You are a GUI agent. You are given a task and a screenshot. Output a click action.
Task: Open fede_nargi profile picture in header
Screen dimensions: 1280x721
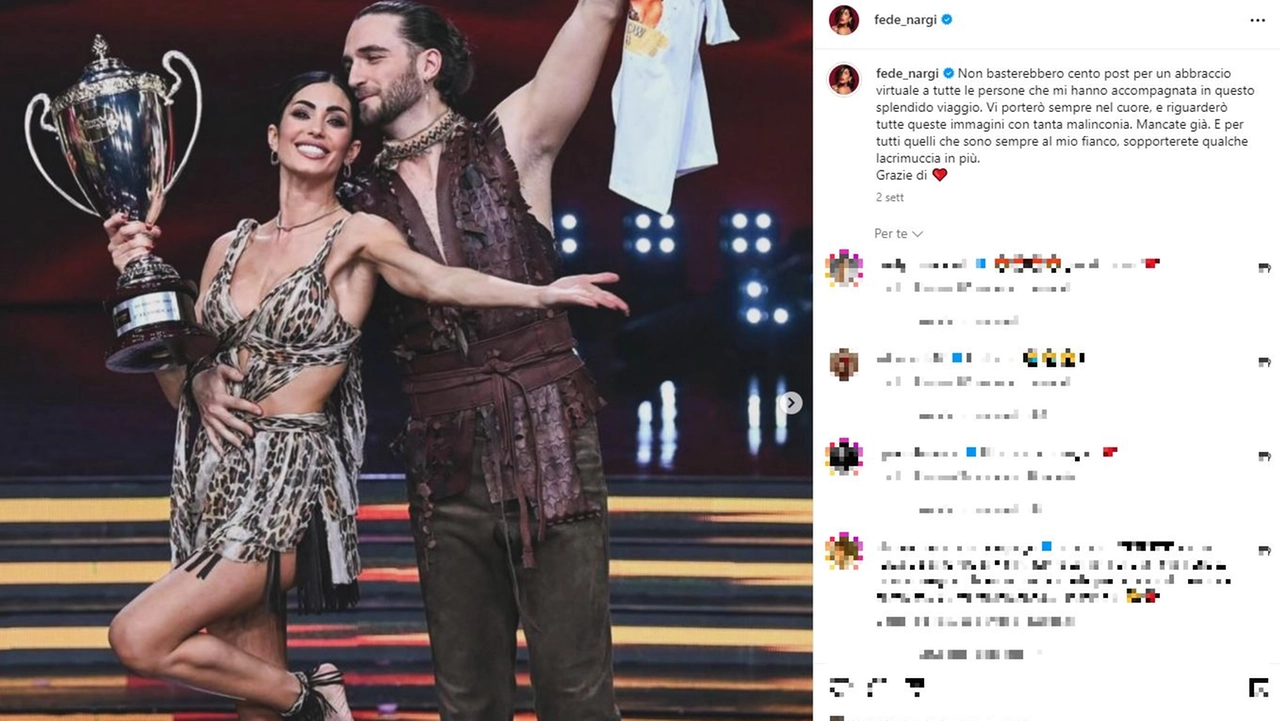844,19
